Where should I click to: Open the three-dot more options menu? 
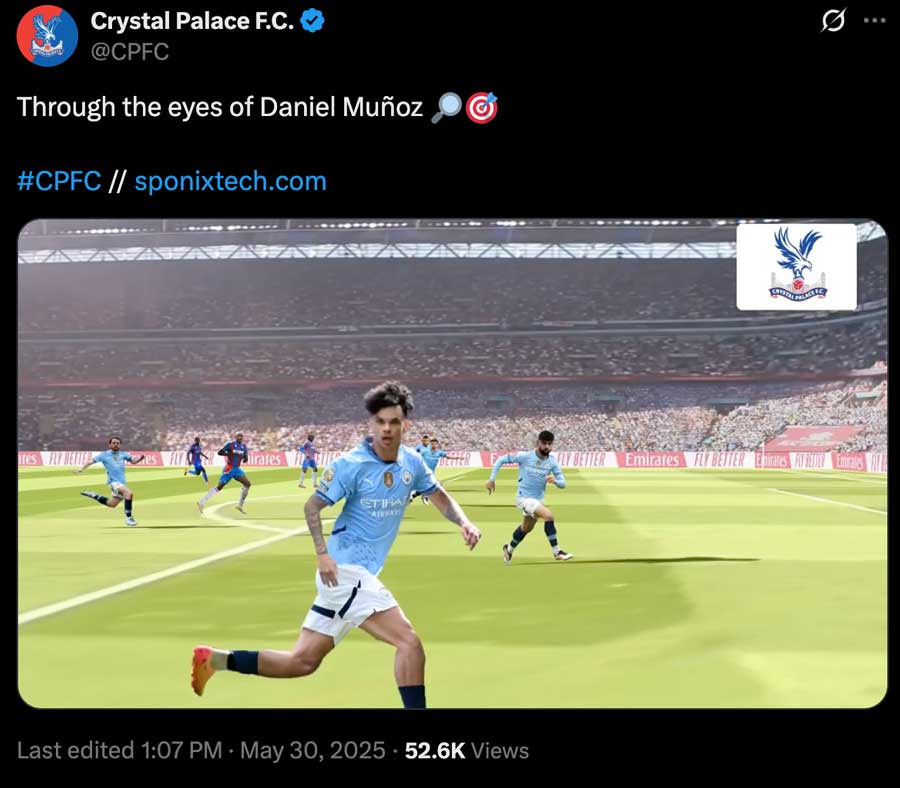coord(874,21)
